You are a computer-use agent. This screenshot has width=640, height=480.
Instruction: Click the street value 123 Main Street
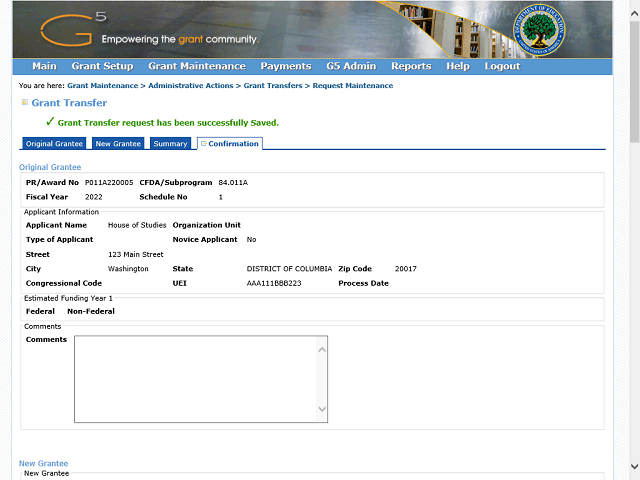[x=136, y=255]
